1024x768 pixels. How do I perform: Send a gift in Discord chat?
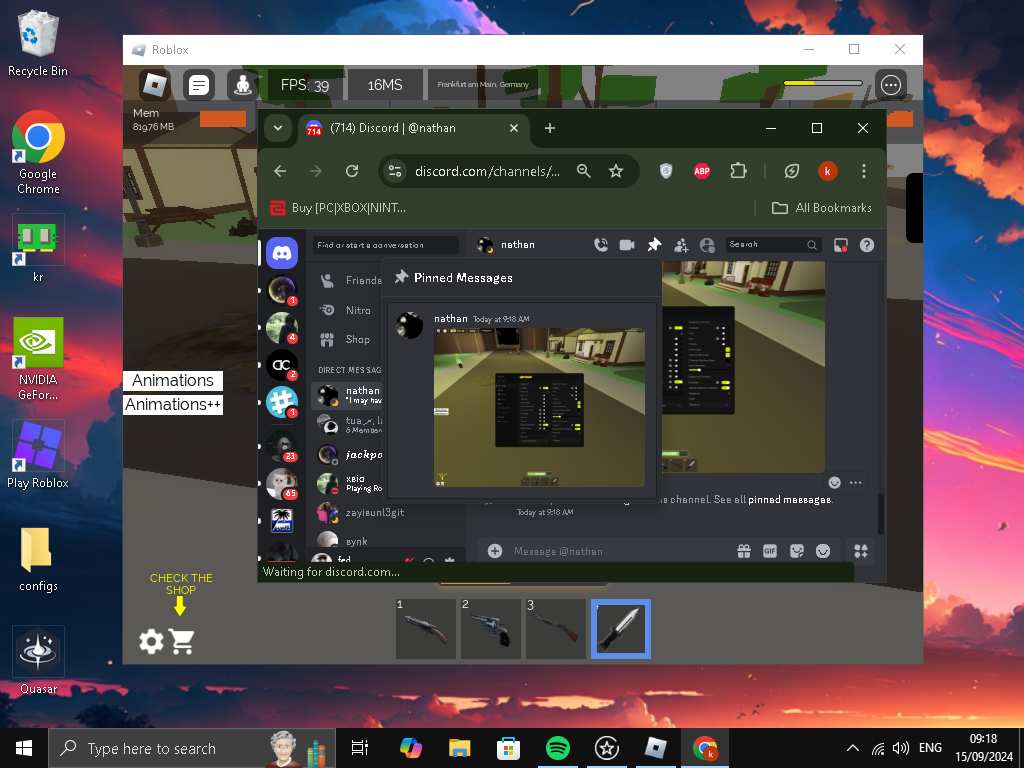point(744,551)
